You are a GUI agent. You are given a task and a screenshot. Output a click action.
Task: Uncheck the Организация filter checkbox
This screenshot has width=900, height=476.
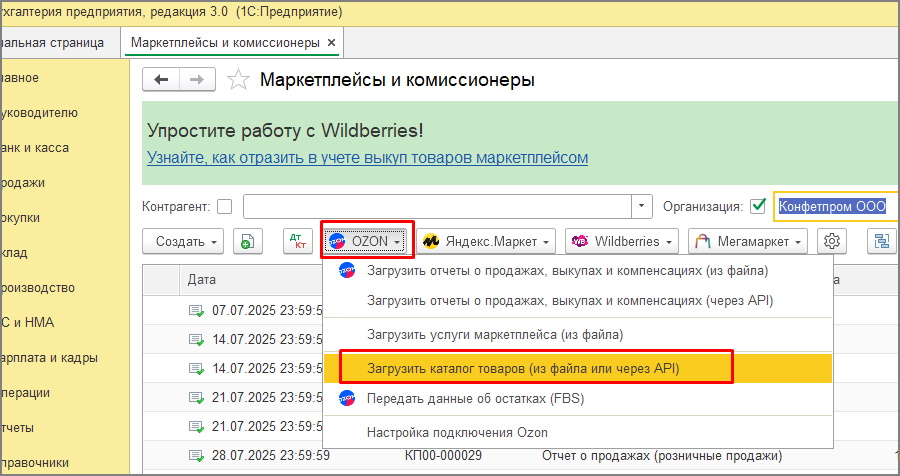[758, 206]
